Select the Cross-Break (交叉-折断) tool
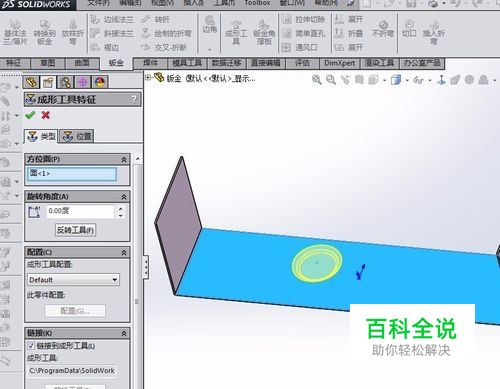 pyautogui.click(x=164, y=47)
